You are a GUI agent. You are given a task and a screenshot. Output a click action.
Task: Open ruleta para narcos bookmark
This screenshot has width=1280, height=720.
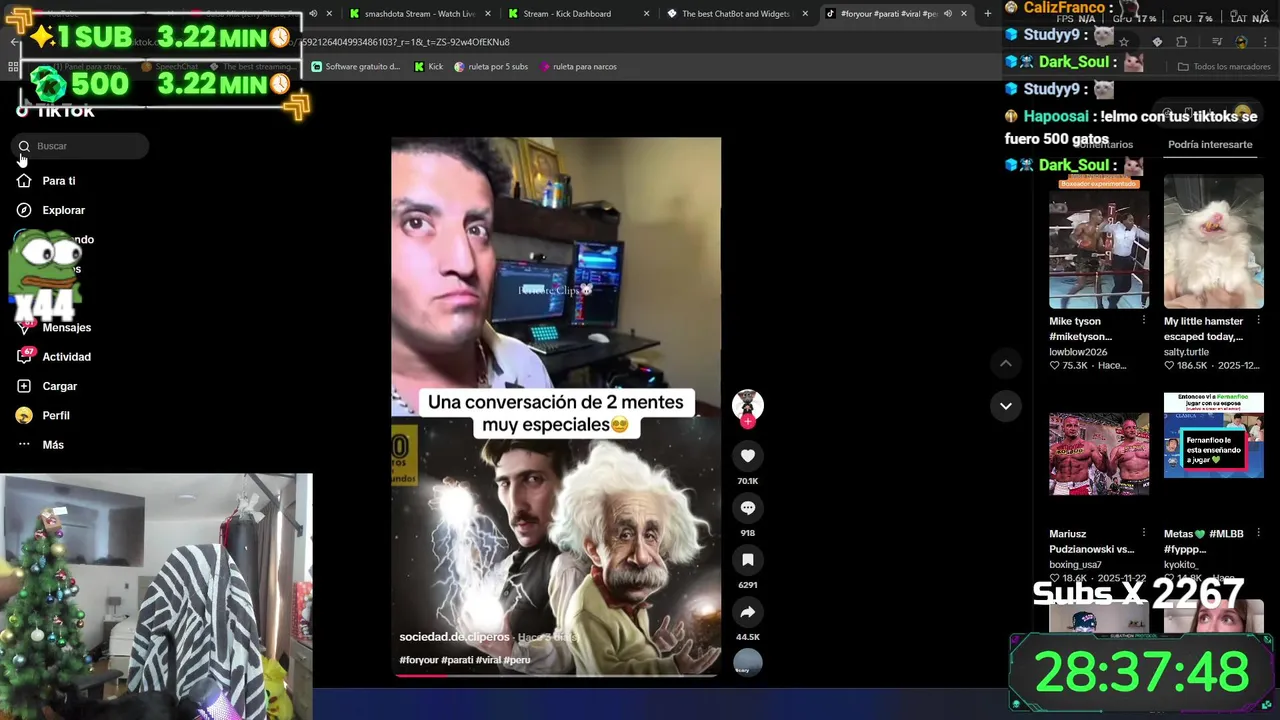[578, 67]
